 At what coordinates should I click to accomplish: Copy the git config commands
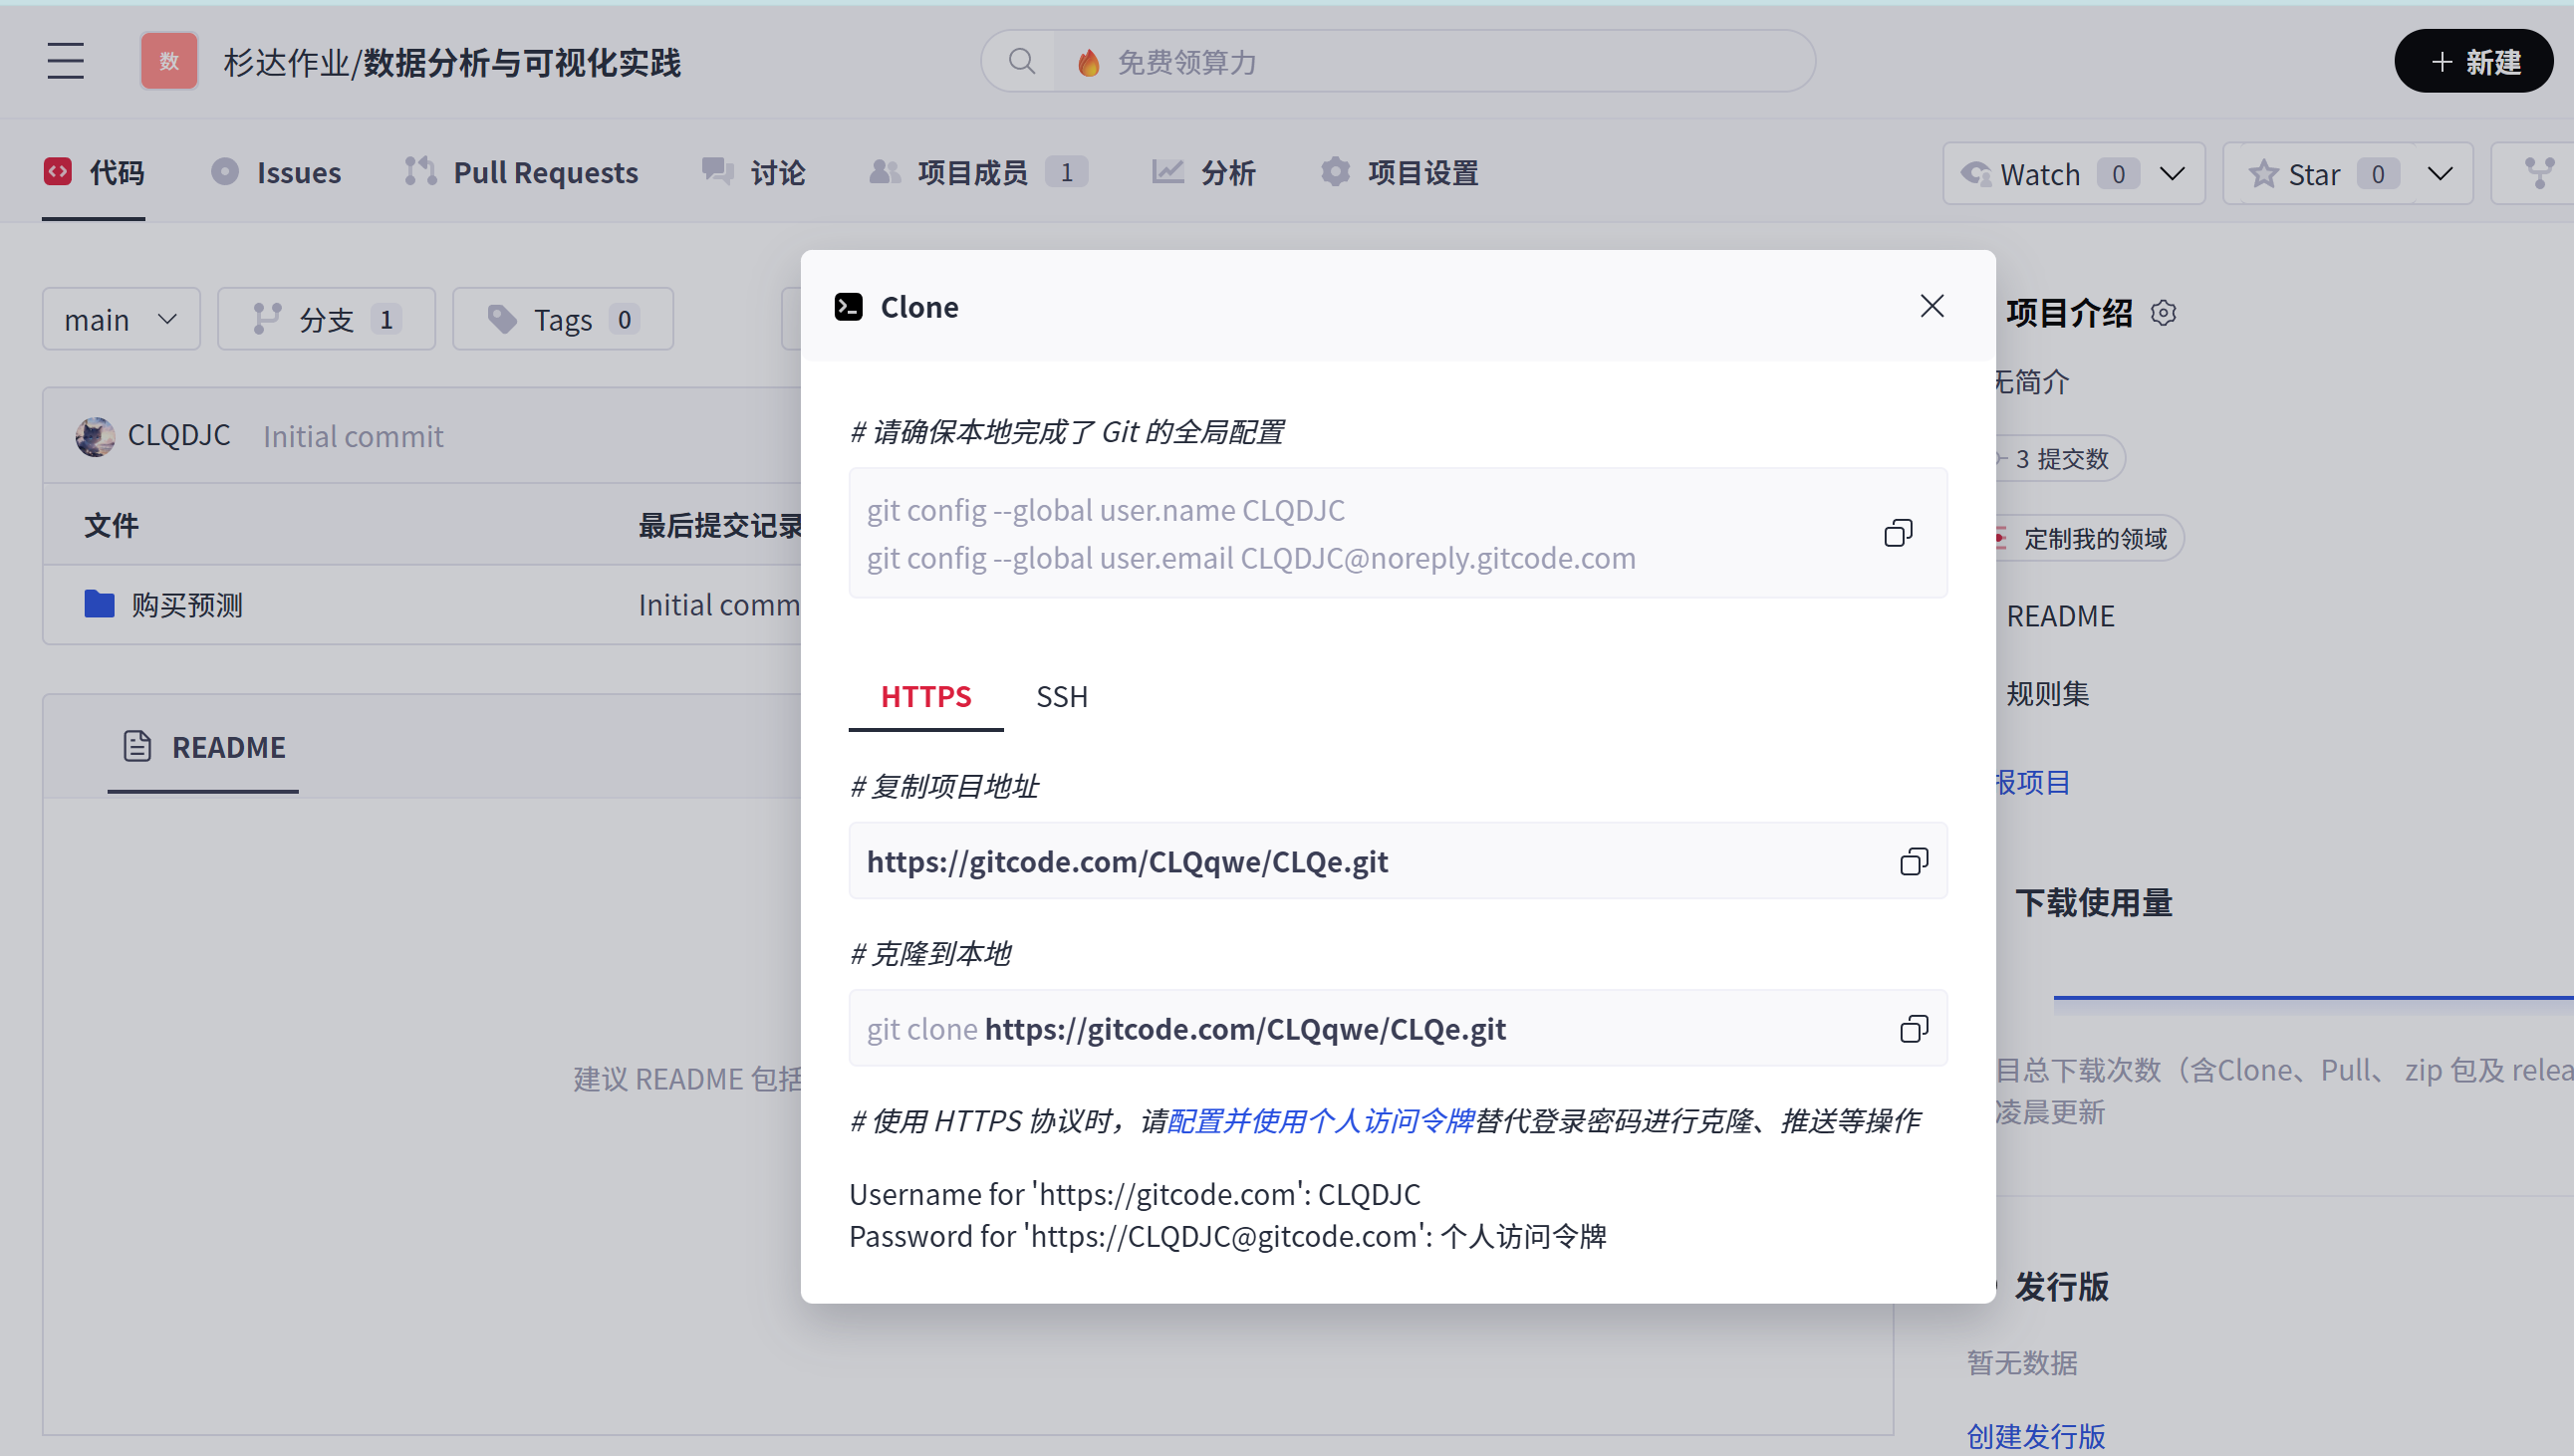click(1897, 533)
